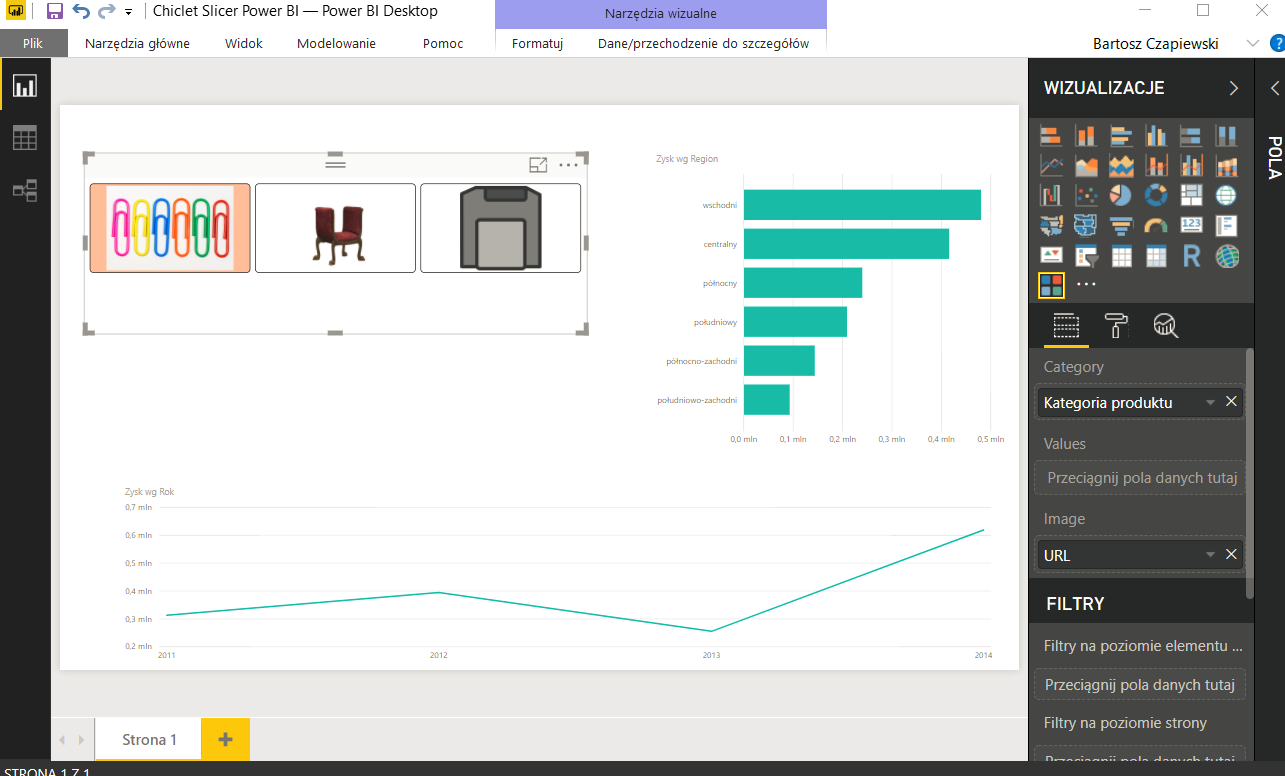Open the Format paint roller tab

(1116, 325)
